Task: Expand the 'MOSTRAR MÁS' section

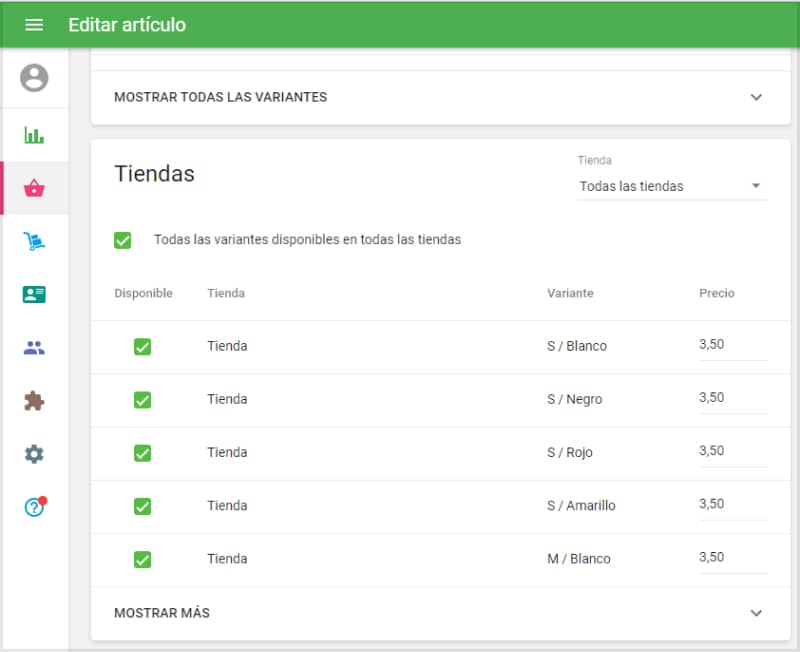Action: point(757,612)
